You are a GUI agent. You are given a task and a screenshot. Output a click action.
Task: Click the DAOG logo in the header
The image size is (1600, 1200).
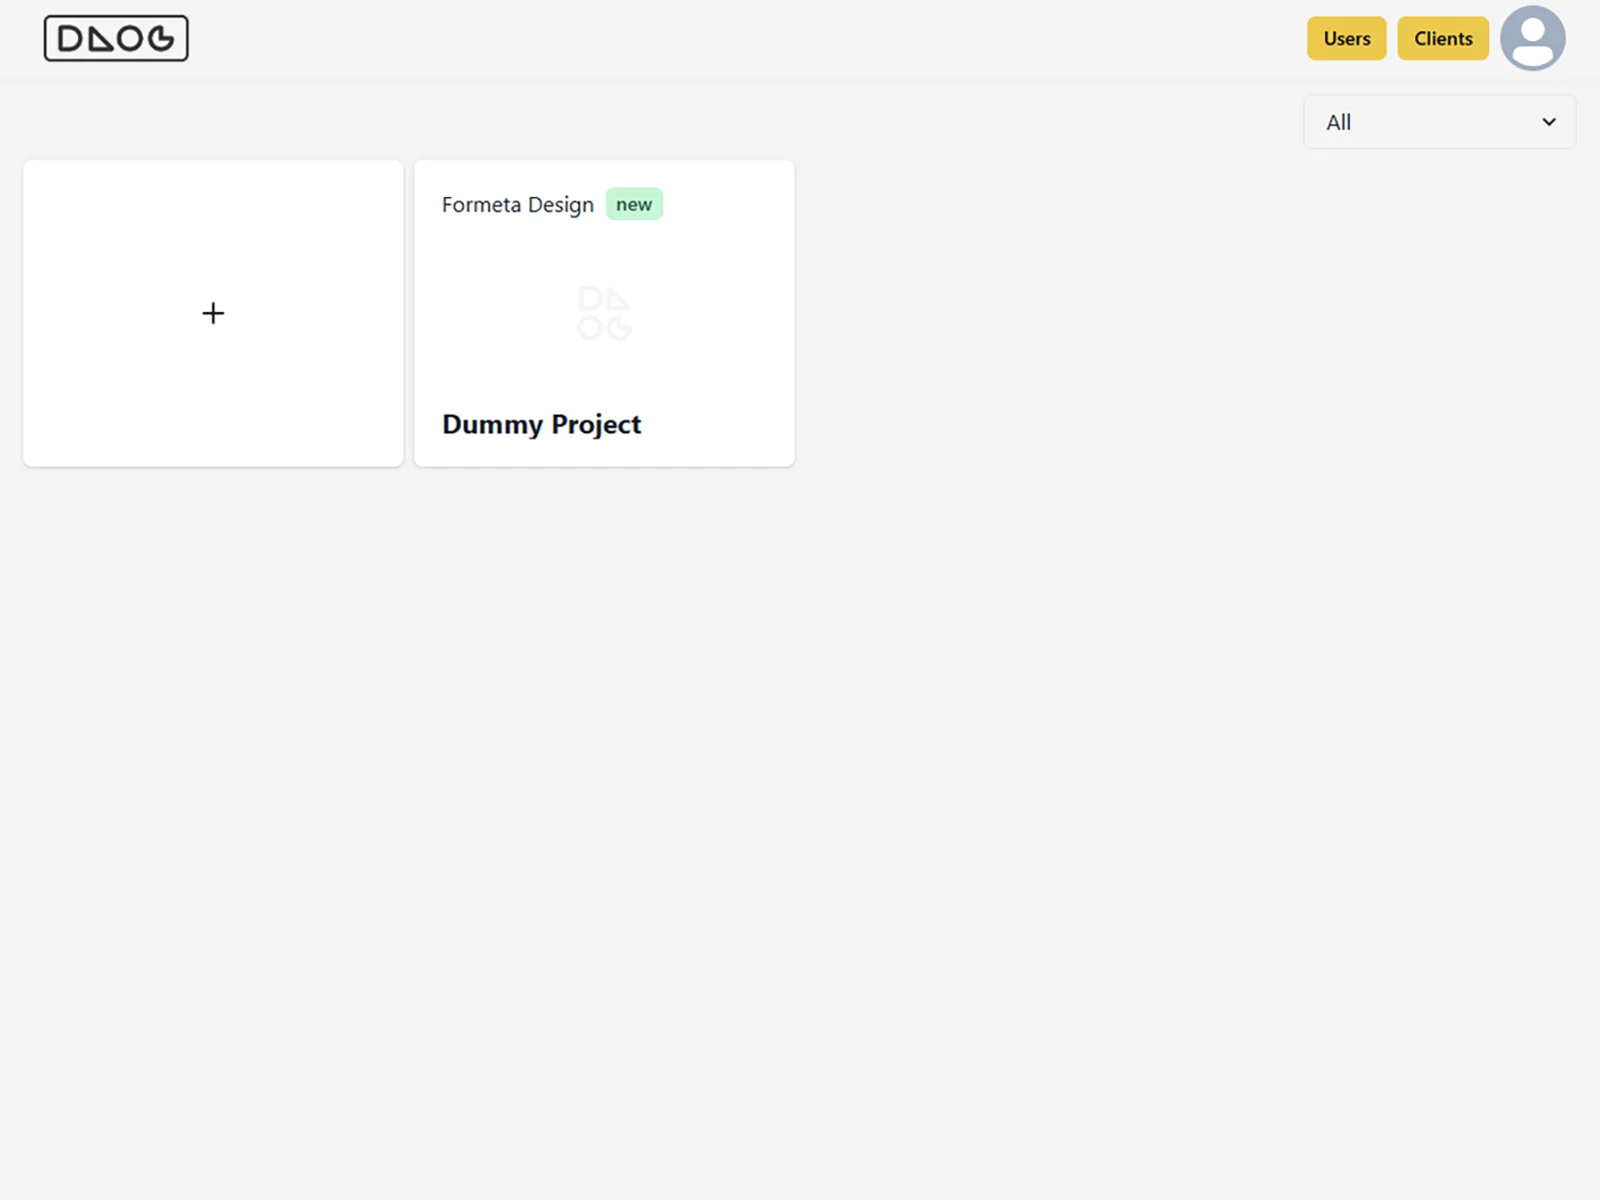click(x=116, y=38)
